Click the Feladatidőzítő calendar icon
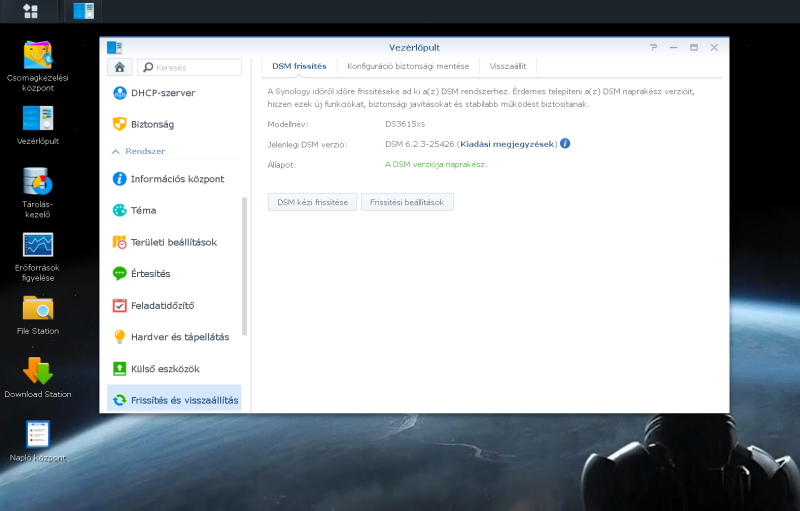This screenshot has width=800, height=511. point(119,305)
